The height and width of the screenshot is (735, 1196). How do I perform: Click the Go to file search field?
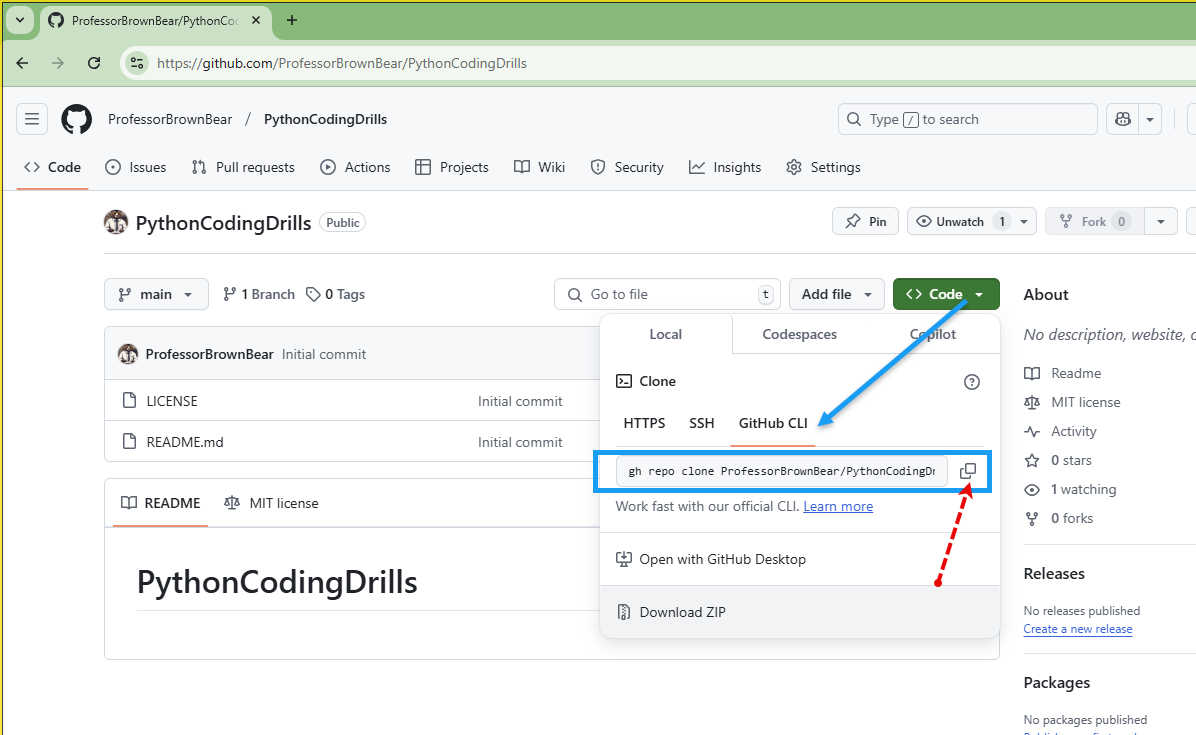667,294
